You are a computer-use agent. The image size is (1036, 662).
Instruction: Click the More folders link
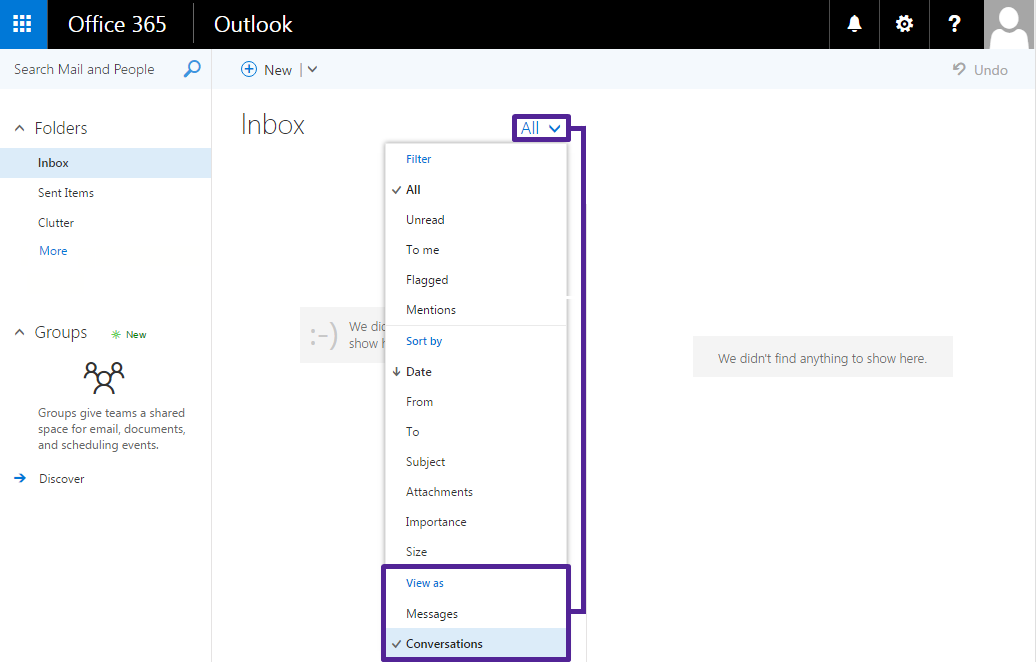(53, 251)
